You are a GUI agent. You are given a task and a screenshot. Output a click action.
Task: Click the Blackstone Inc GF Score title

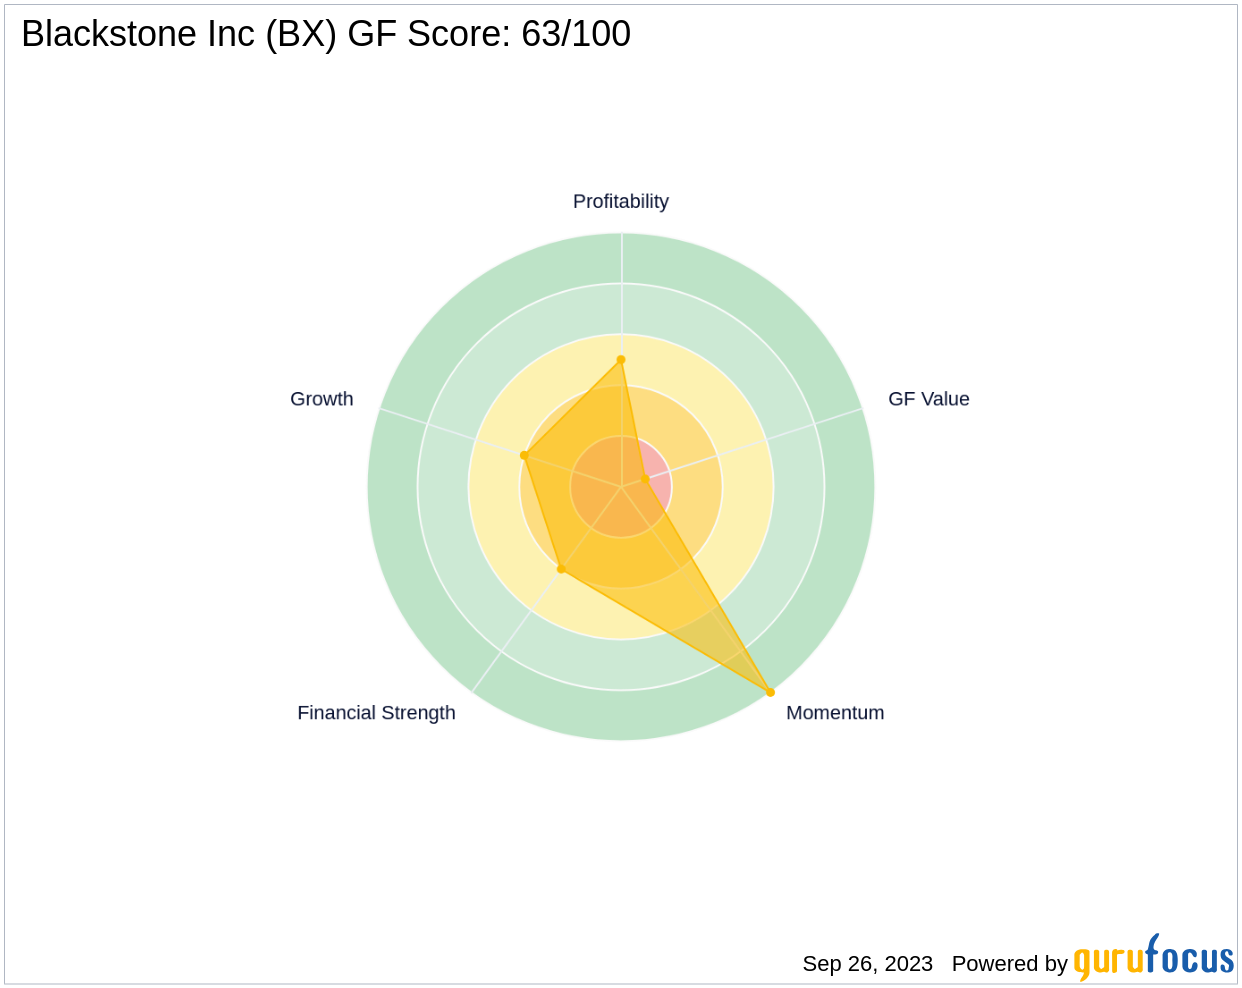(x=326, y=34)
